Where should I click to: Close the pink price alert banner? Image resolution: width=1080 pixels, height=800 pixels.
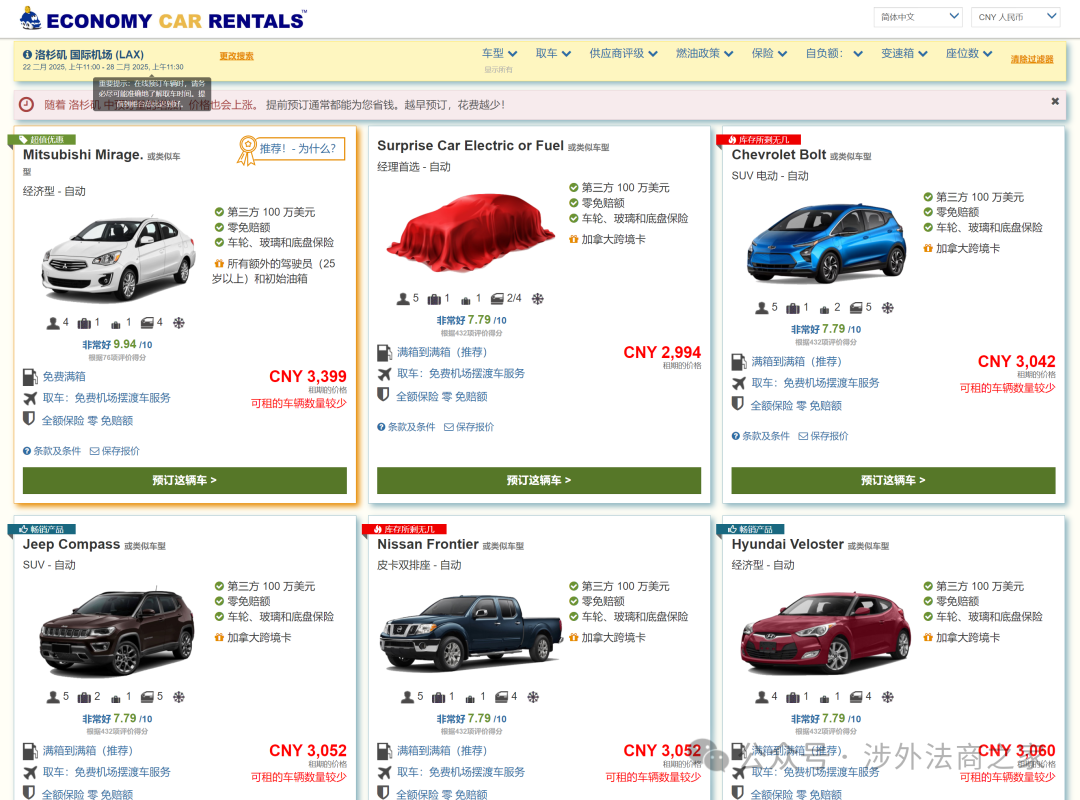tap(1055, 101)
